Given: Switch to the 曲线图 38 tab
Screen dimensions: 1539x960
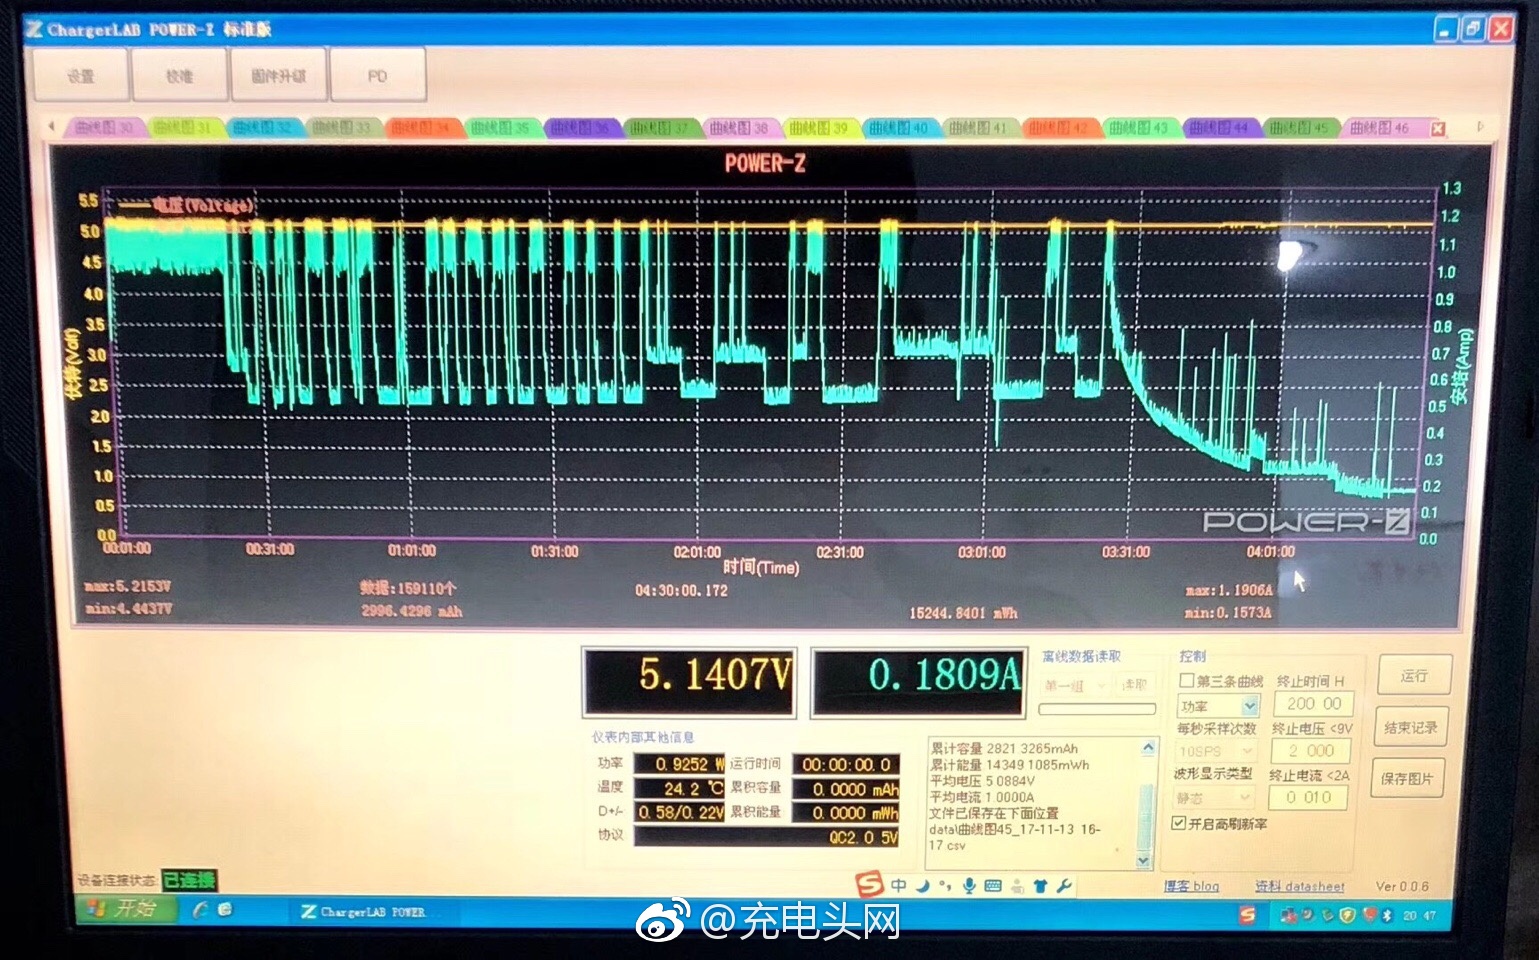Looking at the screenshot, I should pyautogui.click(x=739, y=128).
